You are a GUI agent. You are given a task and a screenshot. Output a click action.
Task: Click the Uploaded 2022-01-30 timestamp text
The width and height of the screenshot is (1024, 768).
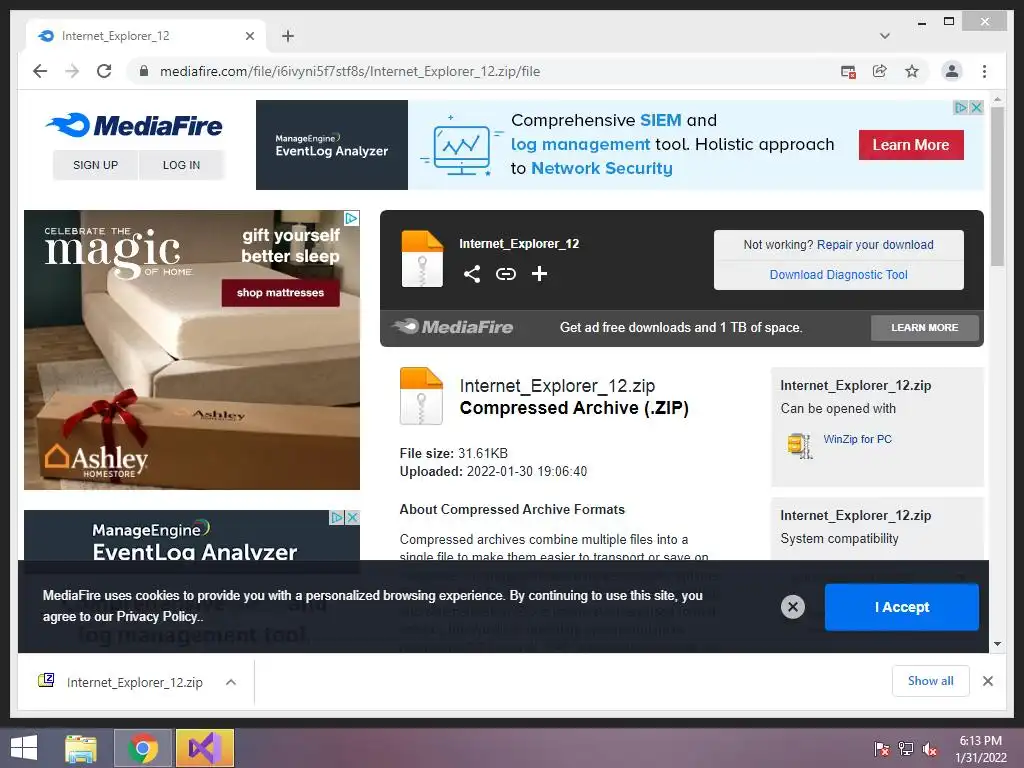(493, 472)
